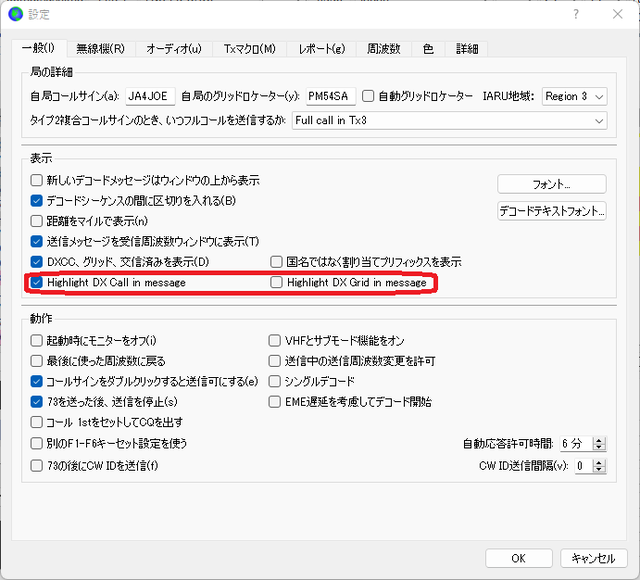Click the grid locator field PM54SA

(331, 96)
